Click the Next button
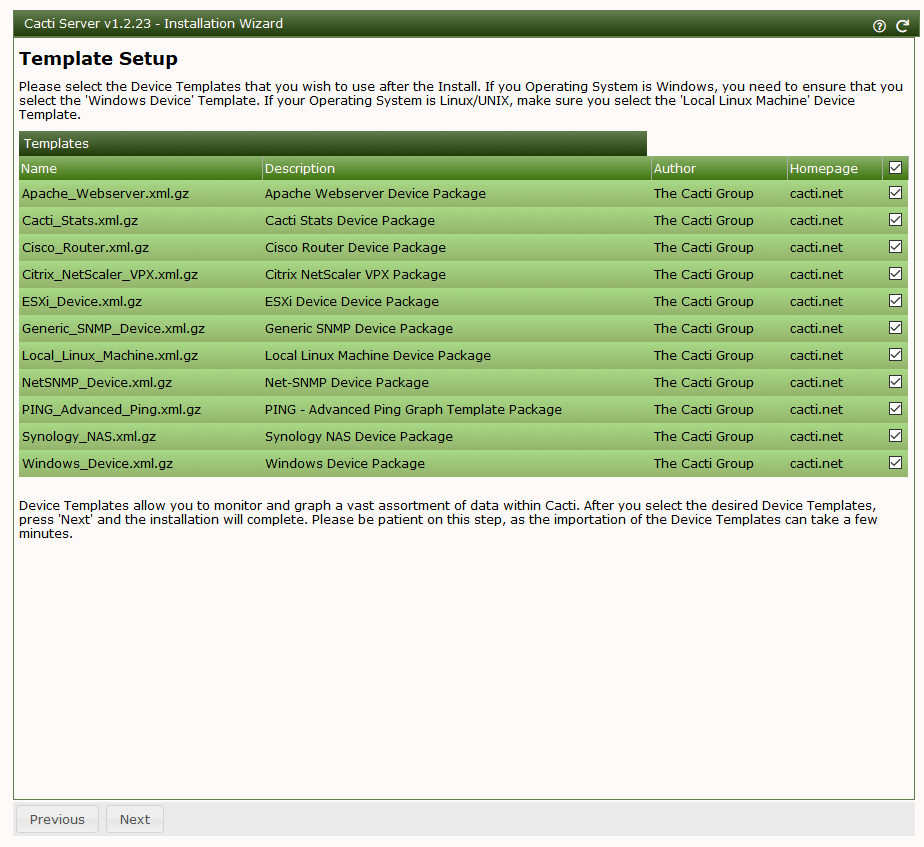 135,819
